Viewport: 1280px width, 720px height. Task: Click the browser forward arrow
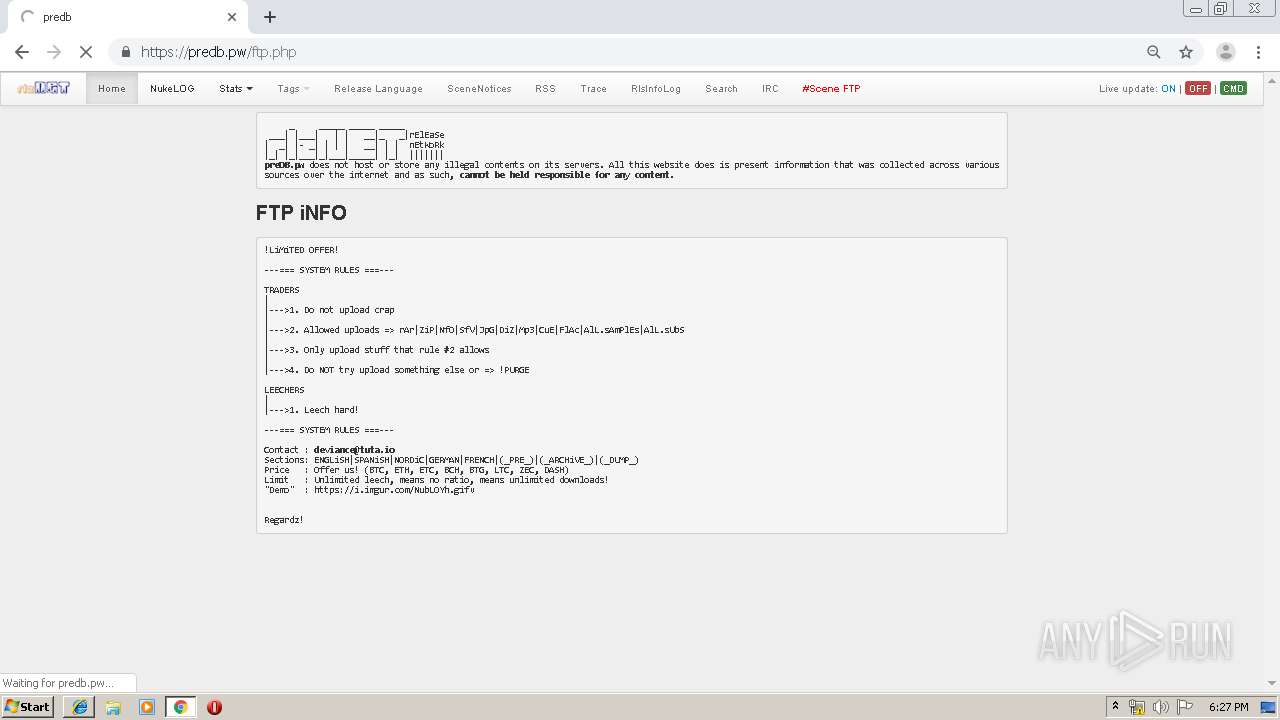click(54, 52)
